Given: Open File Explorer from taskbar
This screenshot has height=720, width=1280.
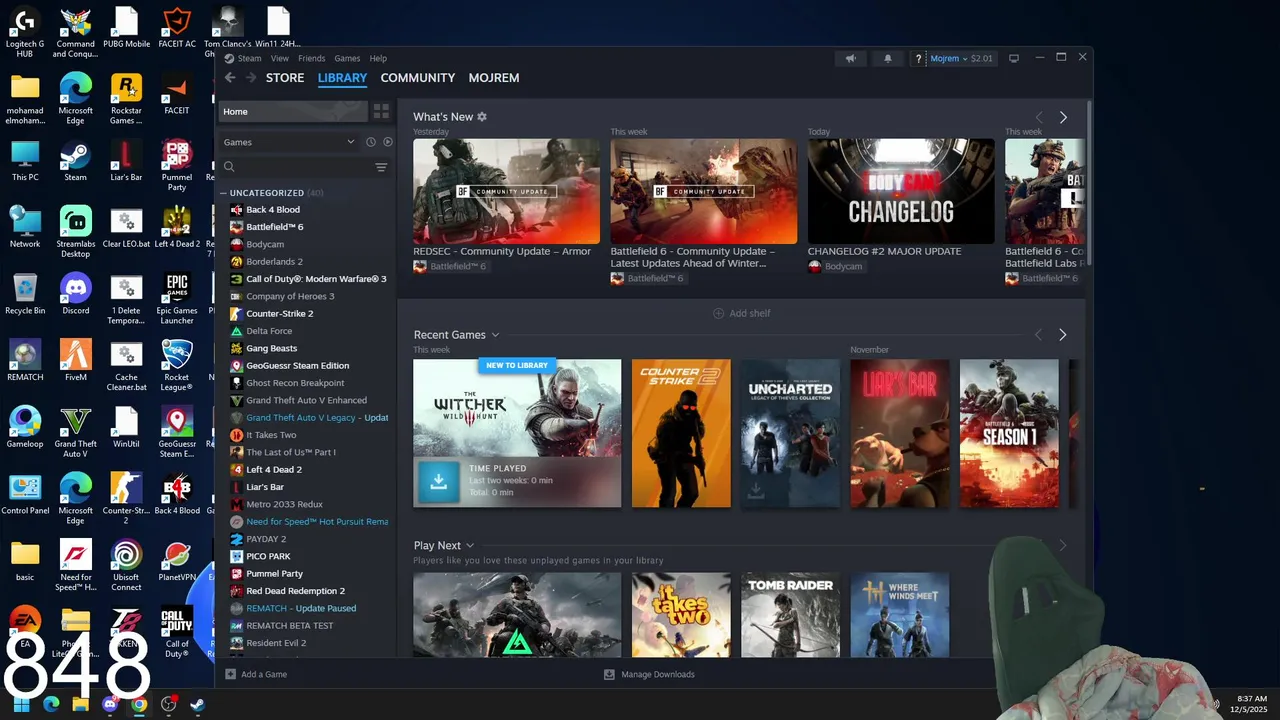Looking at the screenshot, I should tap(80, 704).
